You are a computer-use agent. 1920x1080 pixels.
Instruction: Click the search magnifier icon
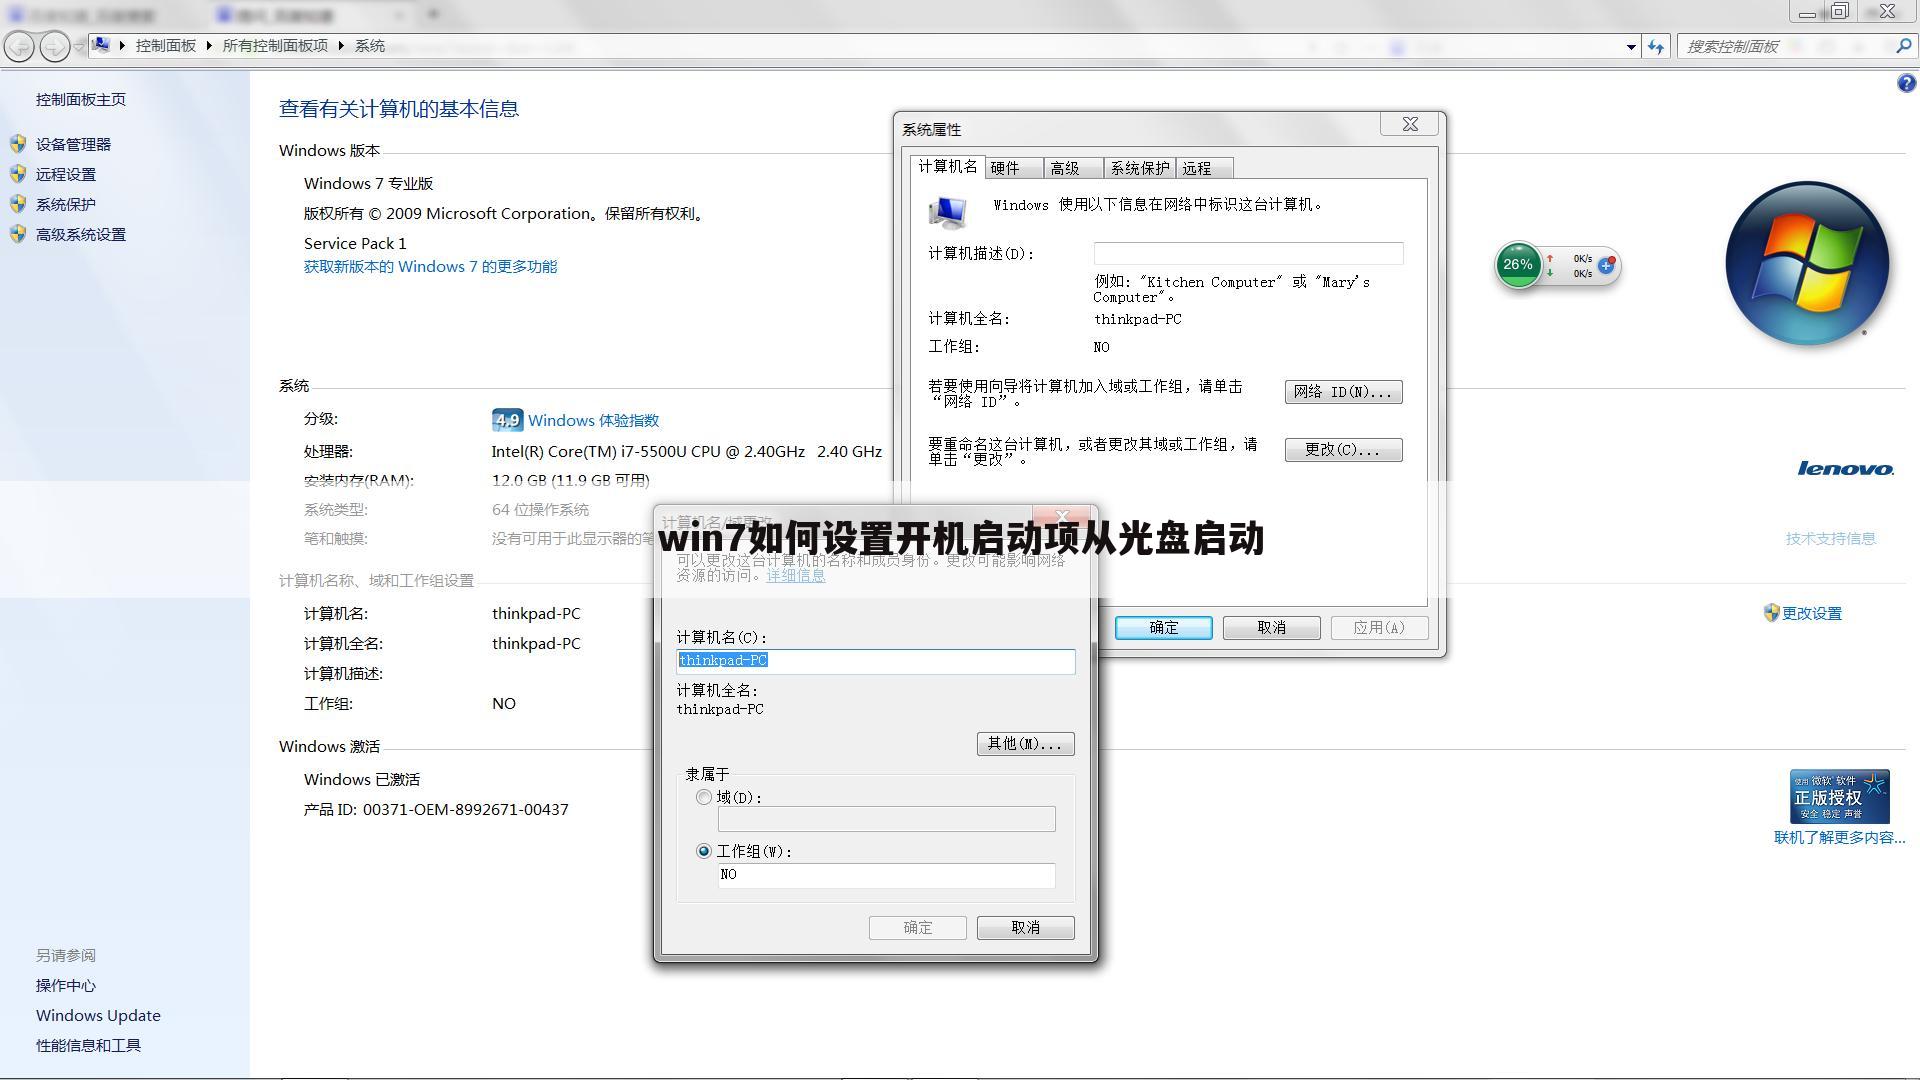point(1903,46)
